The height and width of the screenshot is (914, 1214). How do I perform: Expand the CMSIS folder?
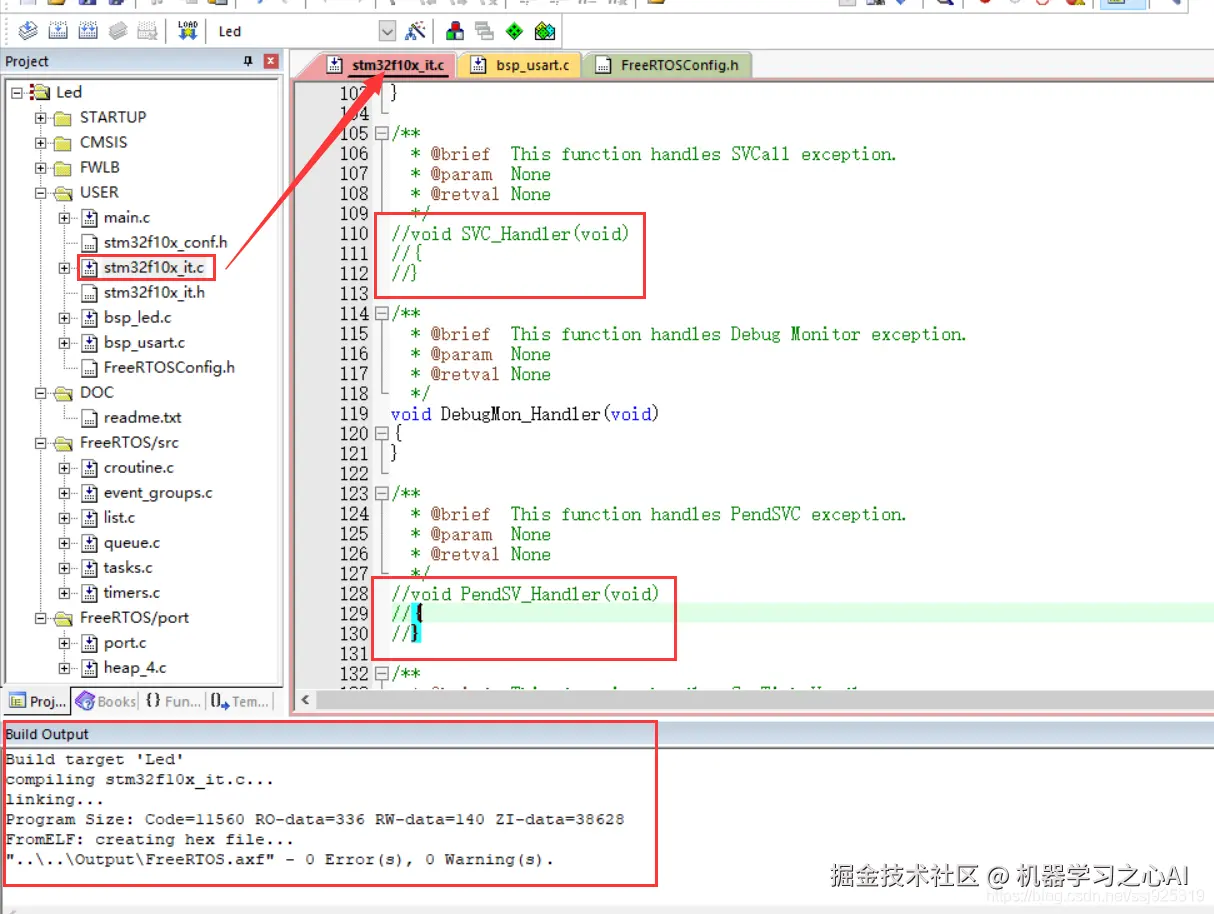click(x=41, y=142)
